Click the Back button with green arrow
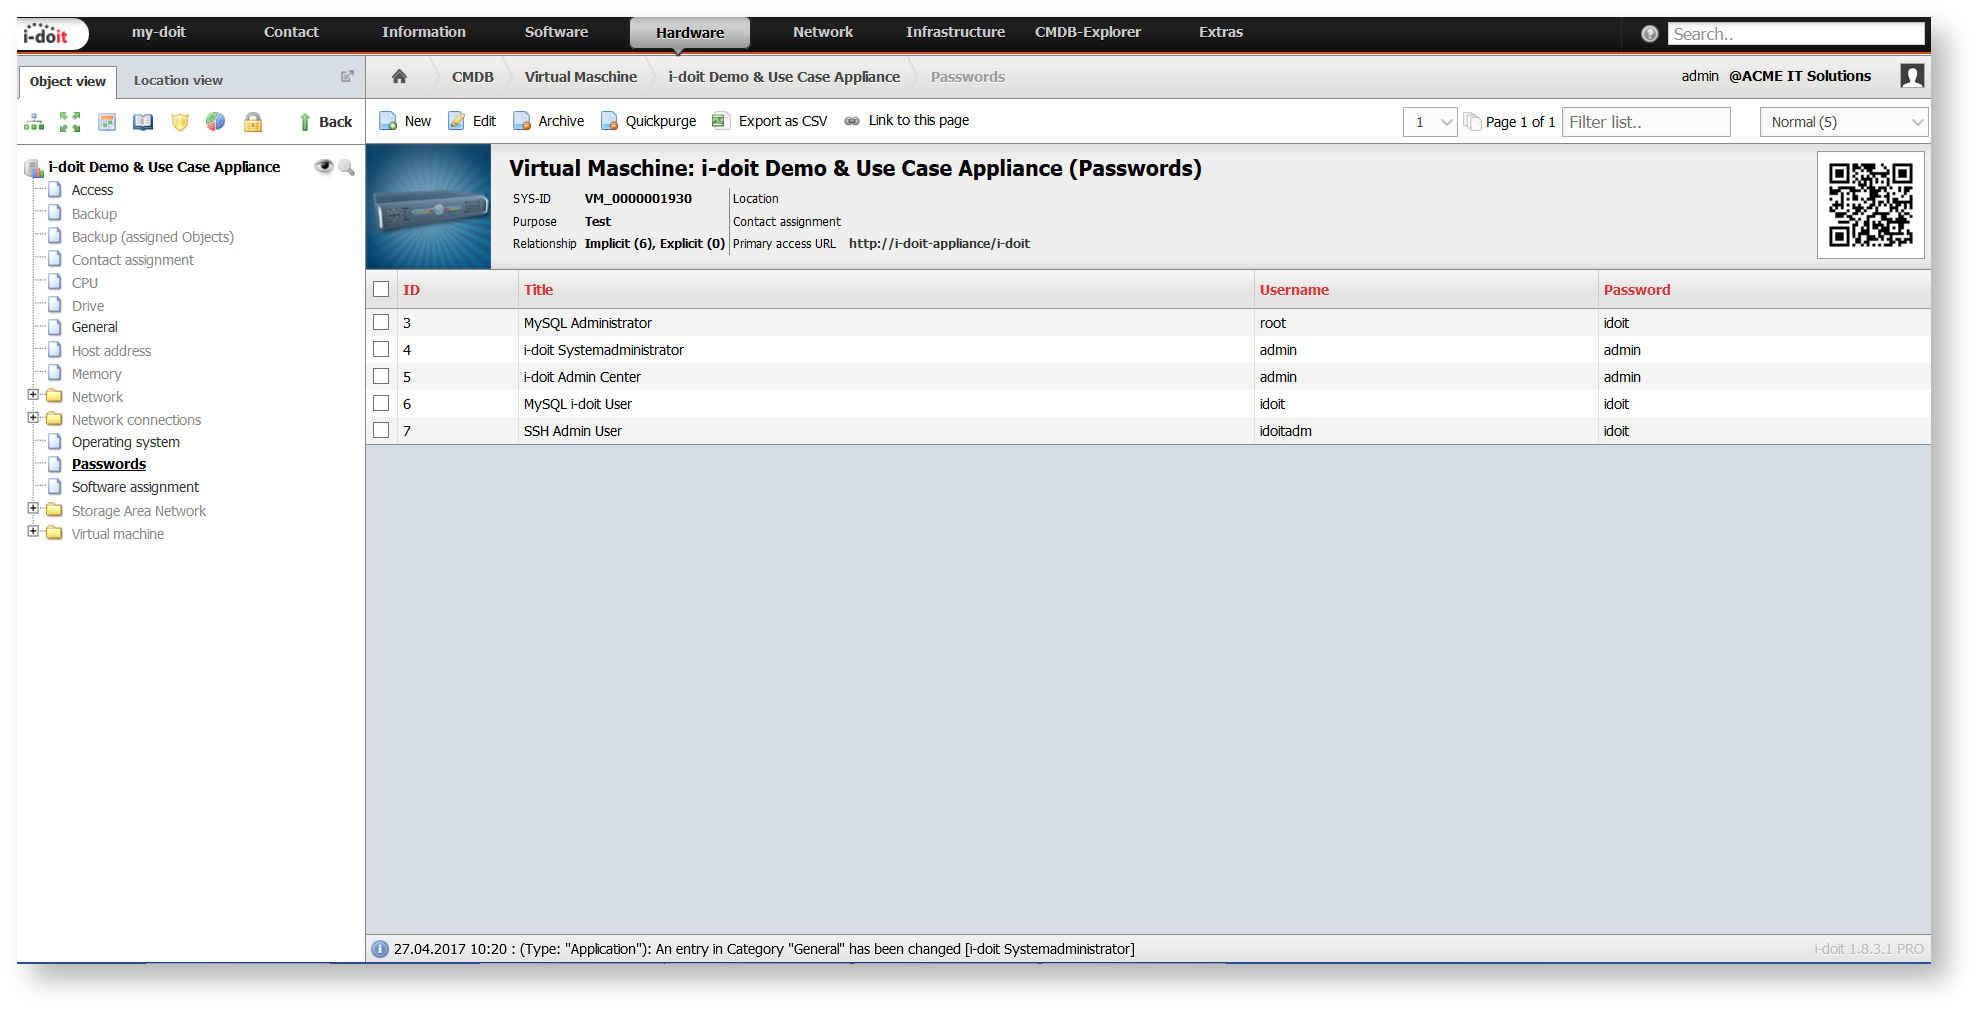Viewport: 1979px width, 1012px height. point(325,122)
